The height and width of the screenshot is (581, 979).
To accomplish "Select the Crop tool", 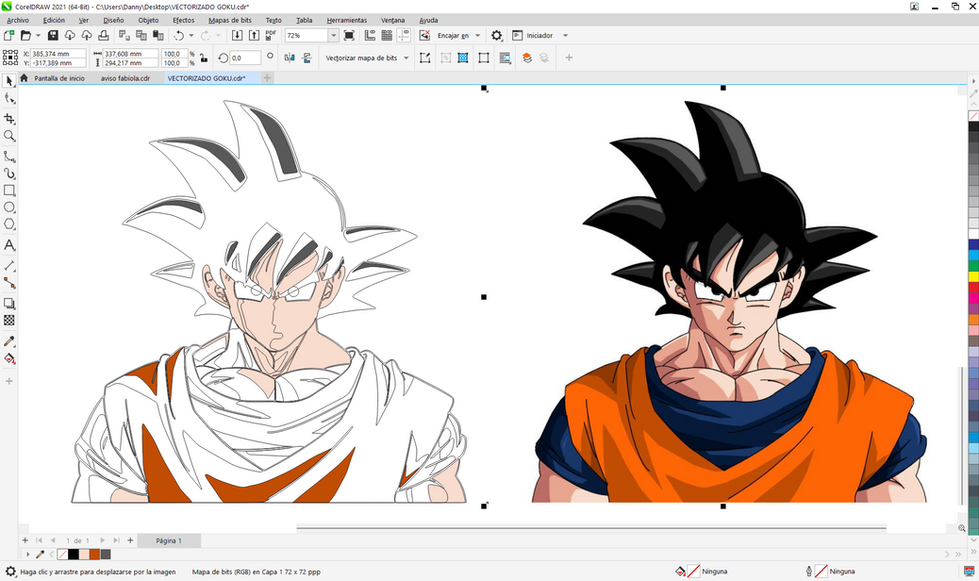I will [9, 119].
